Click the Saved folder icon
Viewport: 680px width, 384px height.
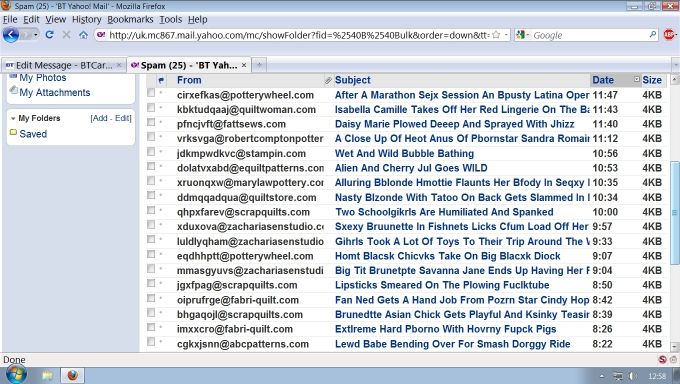(x=13, y=133)
